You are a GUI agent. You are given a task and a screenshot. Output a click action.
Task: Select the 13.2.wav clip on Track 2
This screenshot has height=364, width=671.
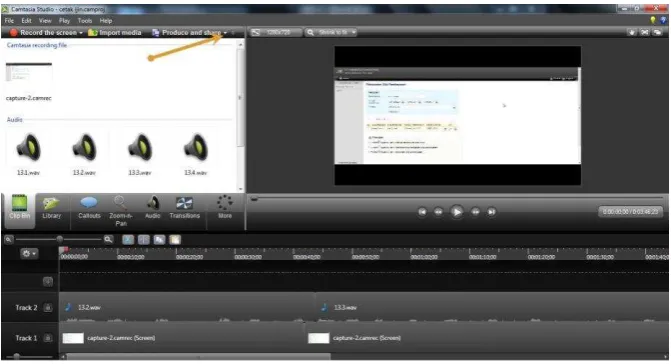[x=187, y=308]
